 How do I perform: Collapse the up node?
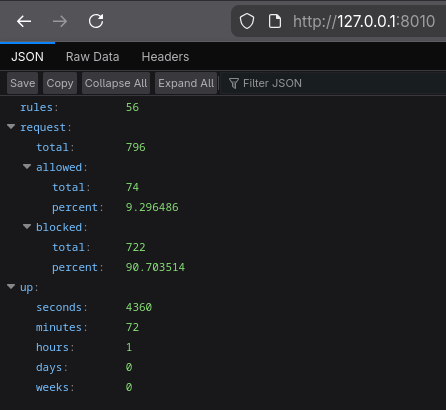pos(11,287)
